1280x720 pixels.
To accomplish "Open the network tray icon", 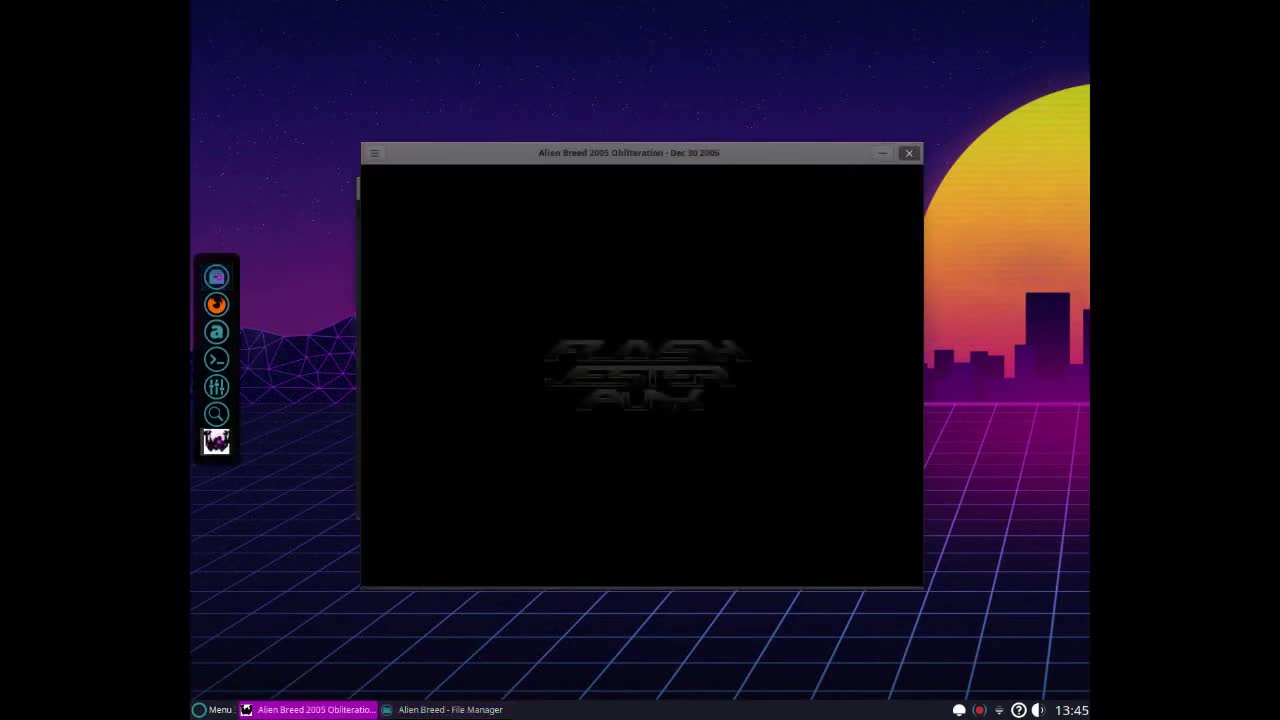I will [999, 710].
